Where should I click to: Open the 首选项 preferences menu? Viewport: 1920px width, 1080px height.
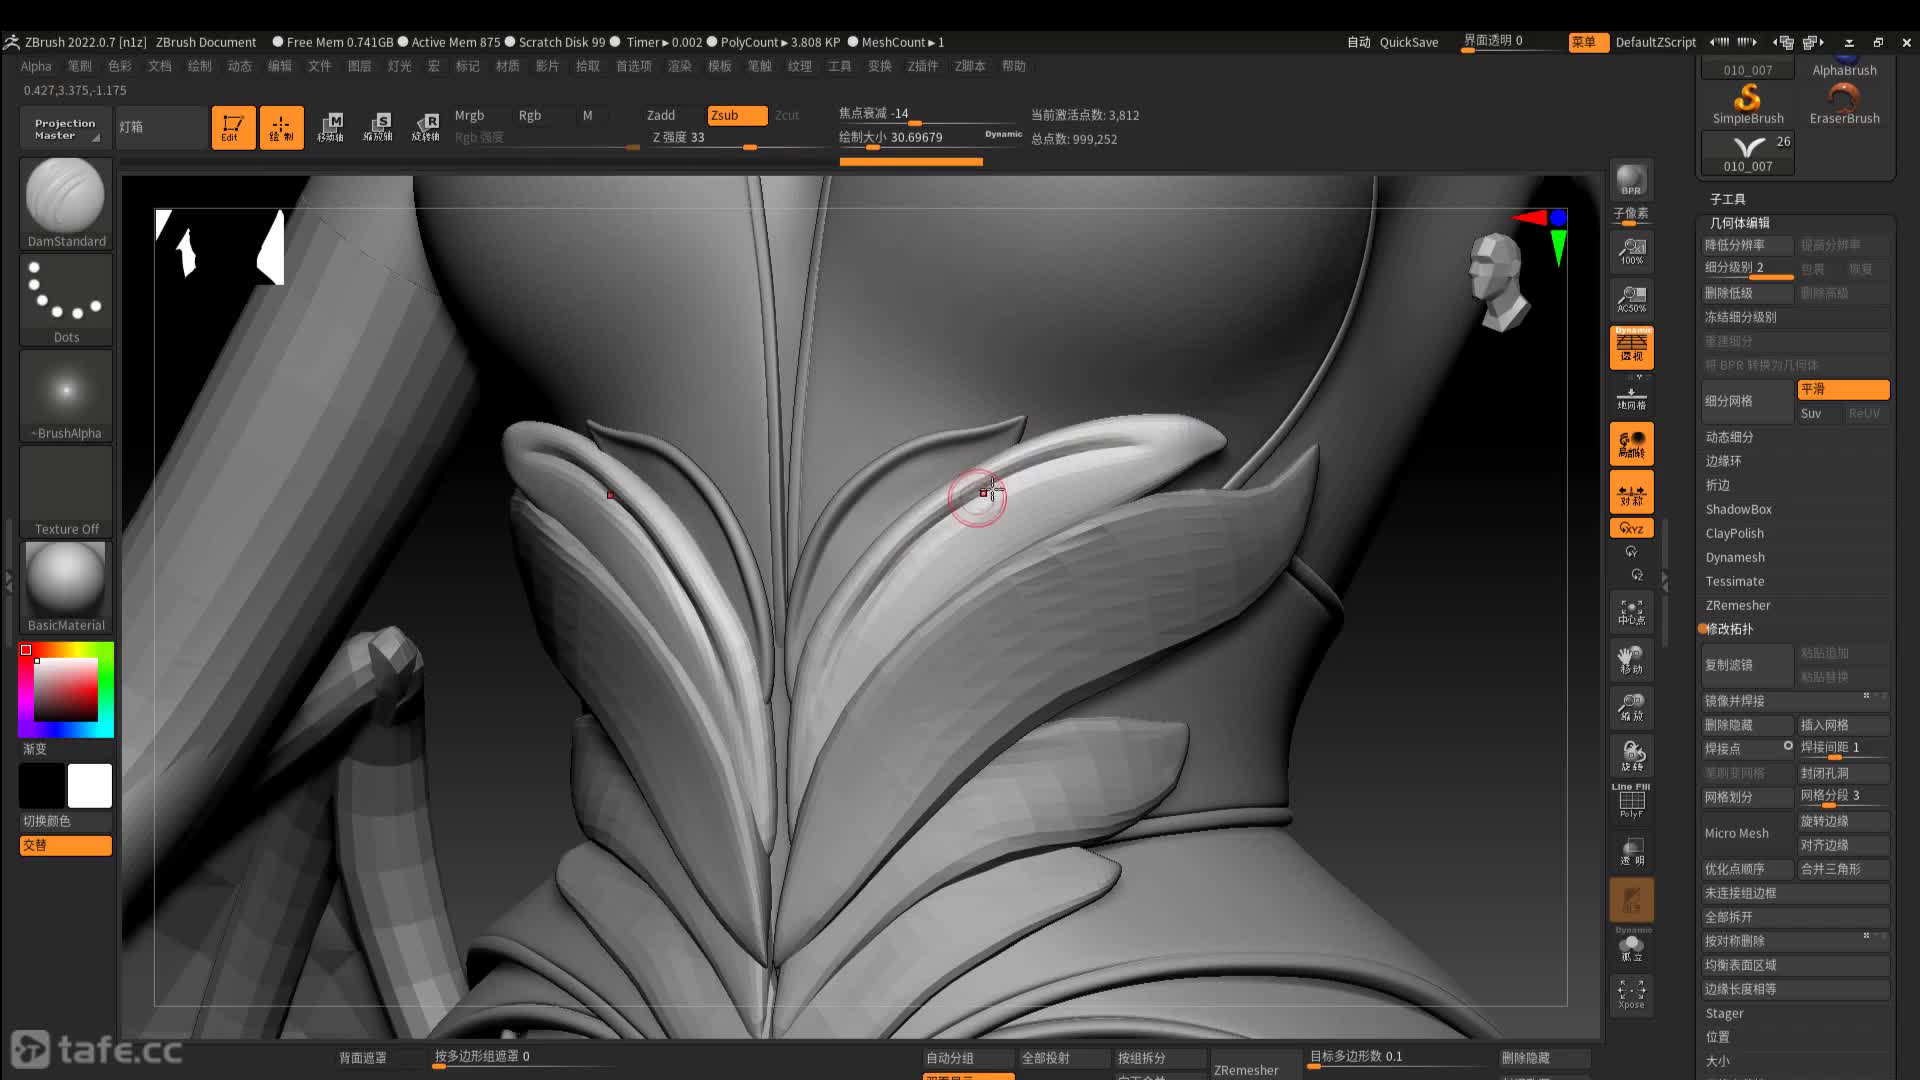click(x=634, y=66)
